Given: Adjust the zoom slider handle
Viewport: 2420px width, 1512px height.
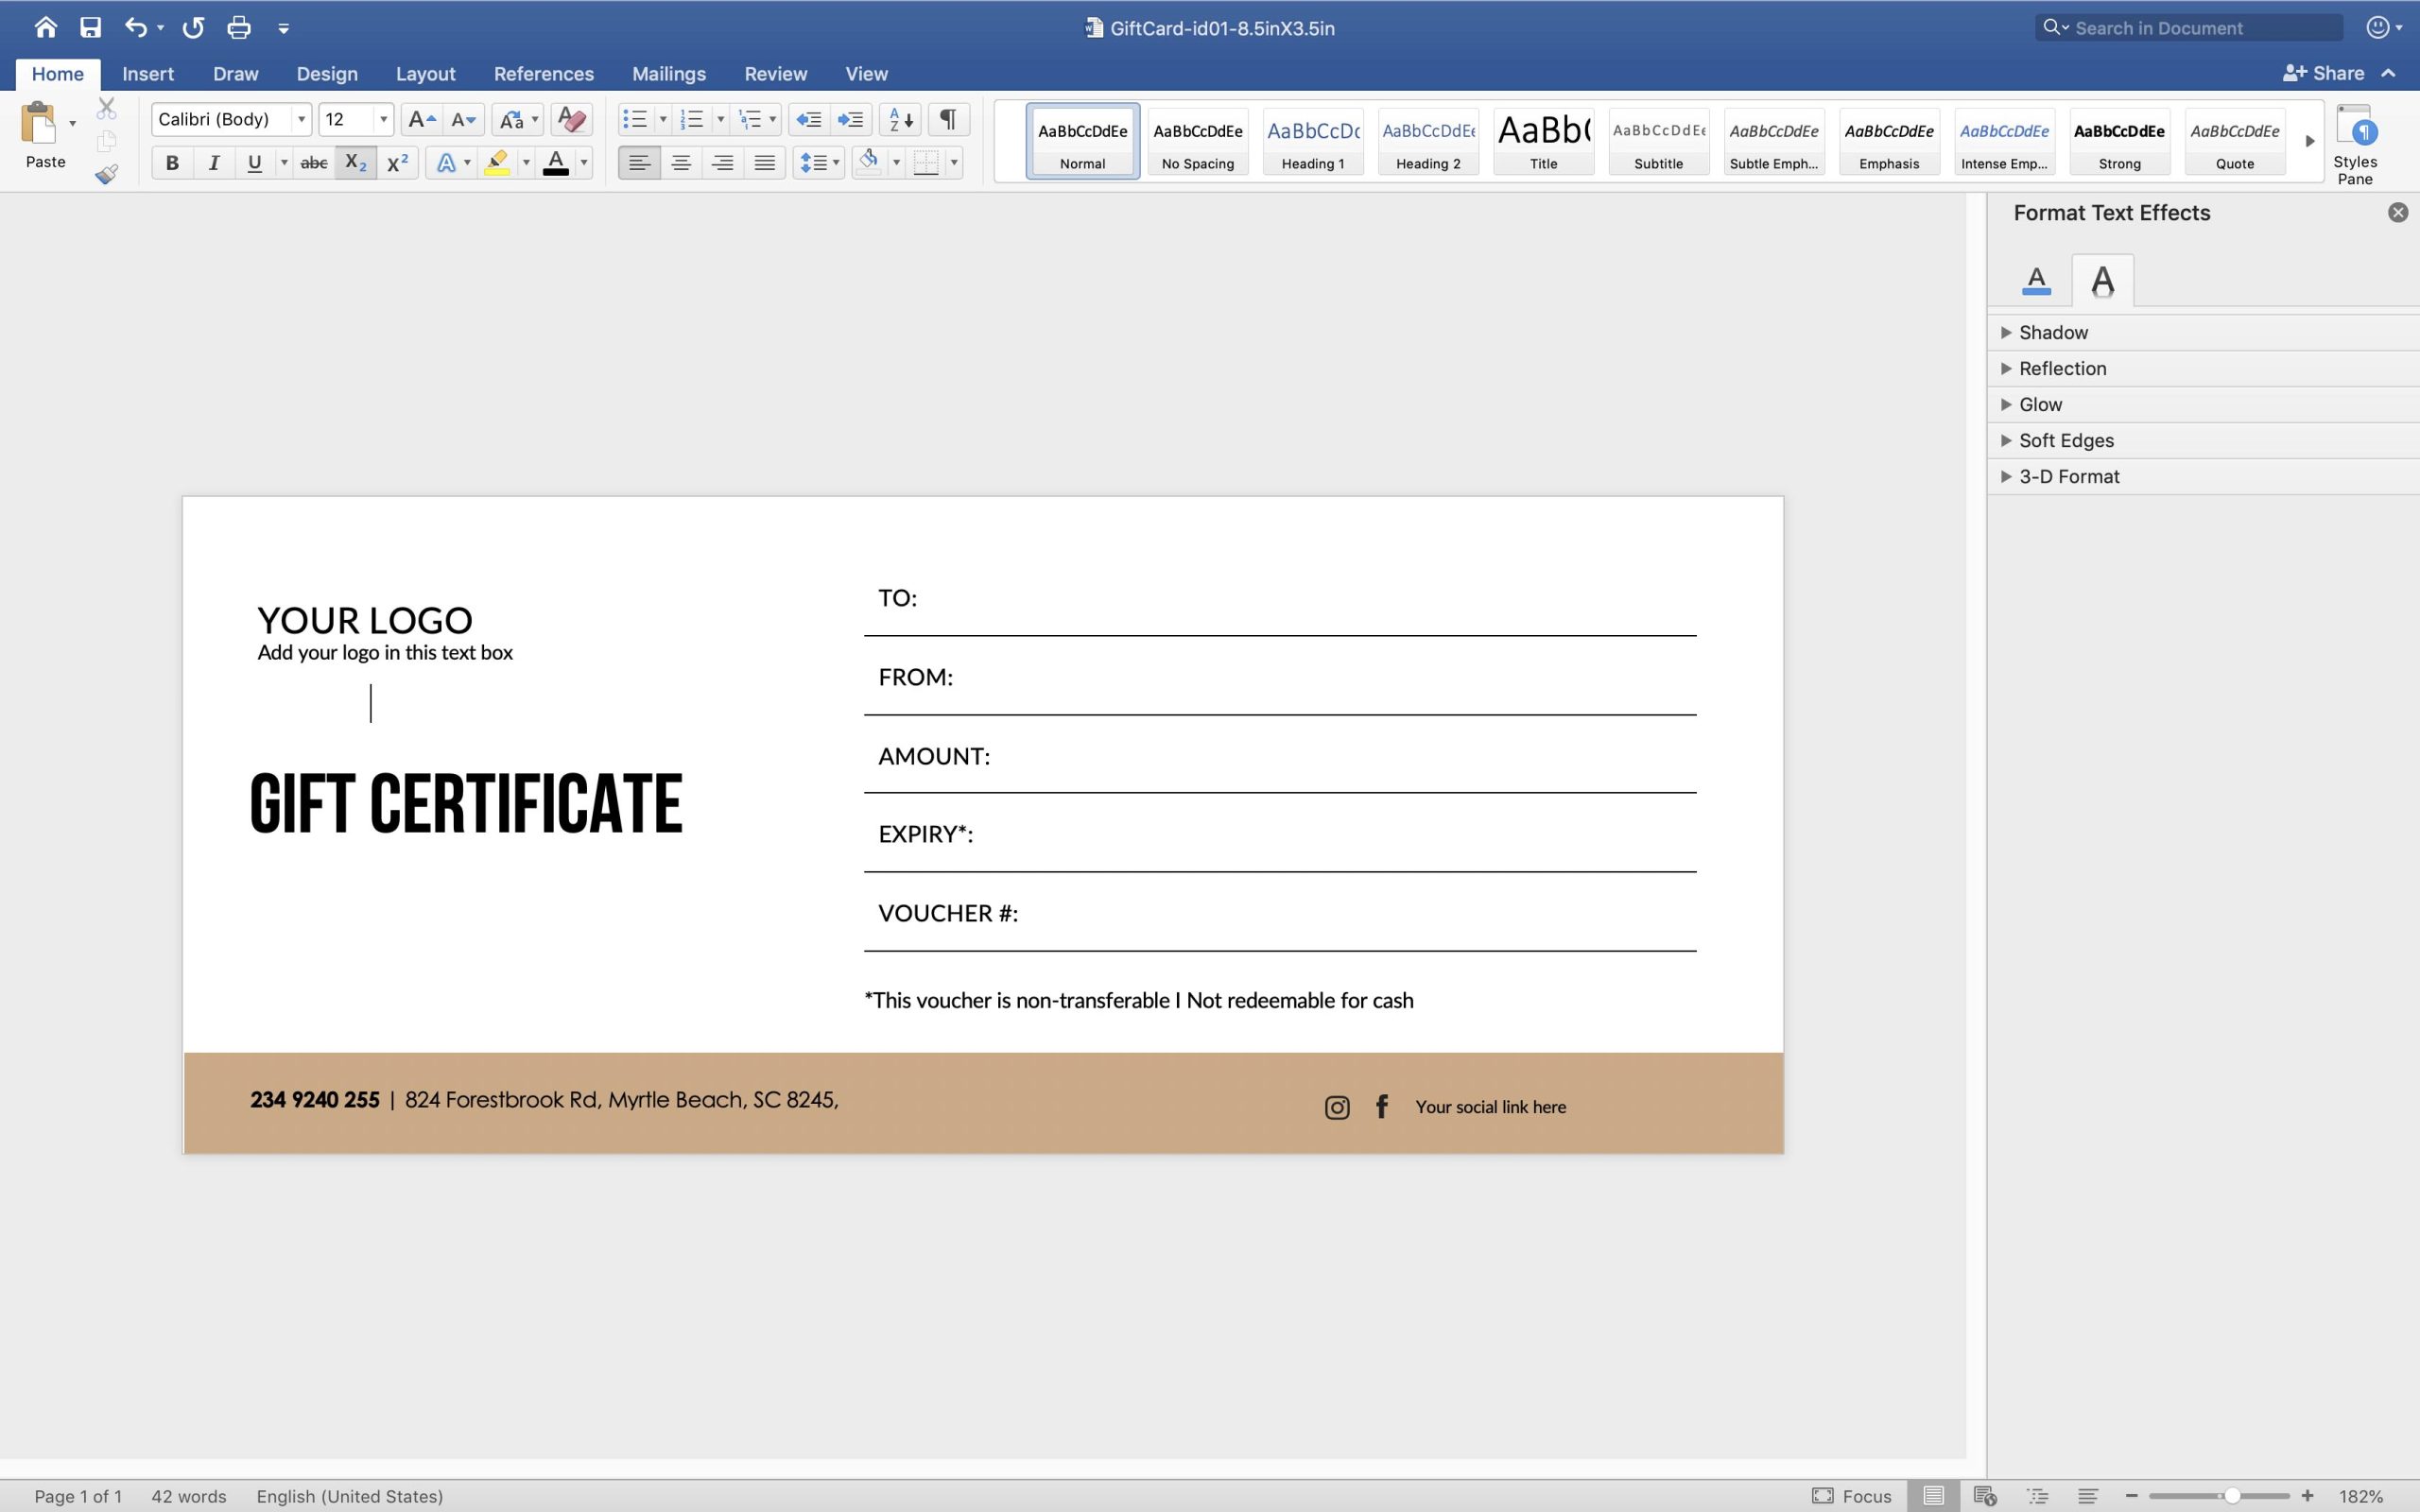Looking at the screenshot, I should 2231,1496.
